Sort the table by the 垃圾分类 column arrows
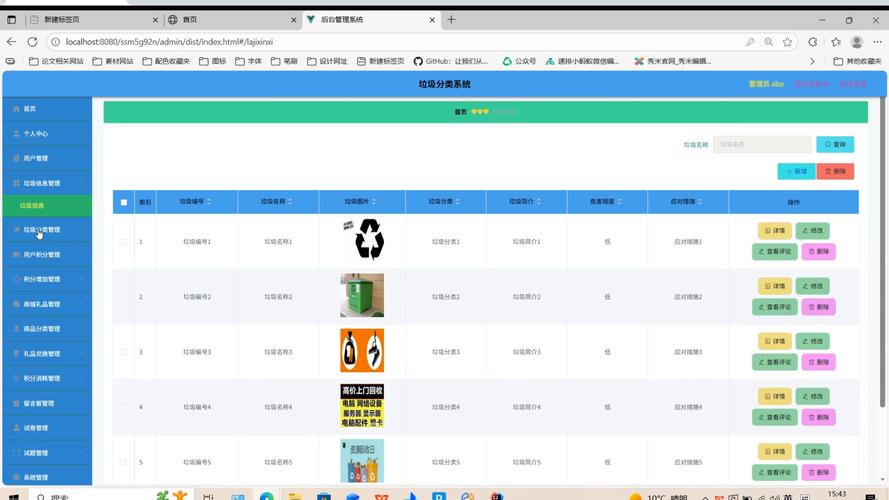889x500 pixels. click(458, 202)
